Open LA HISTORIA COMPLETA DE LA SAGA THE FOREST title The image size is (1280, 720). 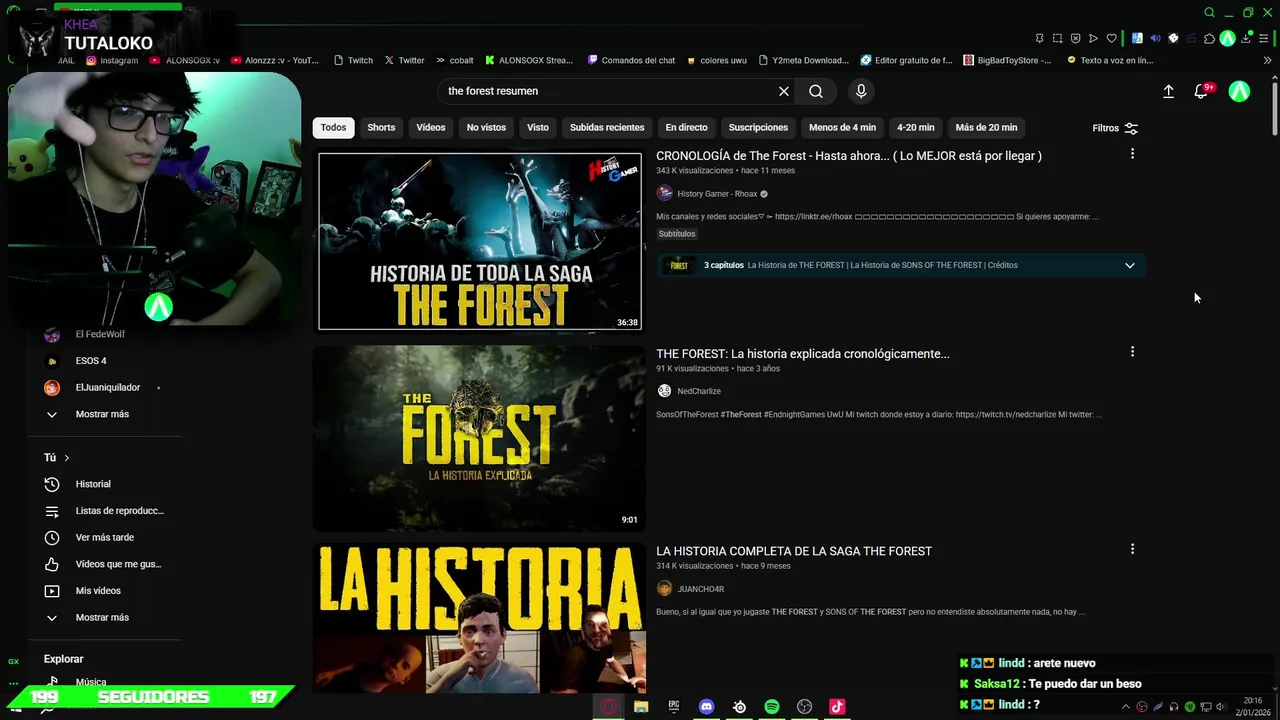pos(794,551)
